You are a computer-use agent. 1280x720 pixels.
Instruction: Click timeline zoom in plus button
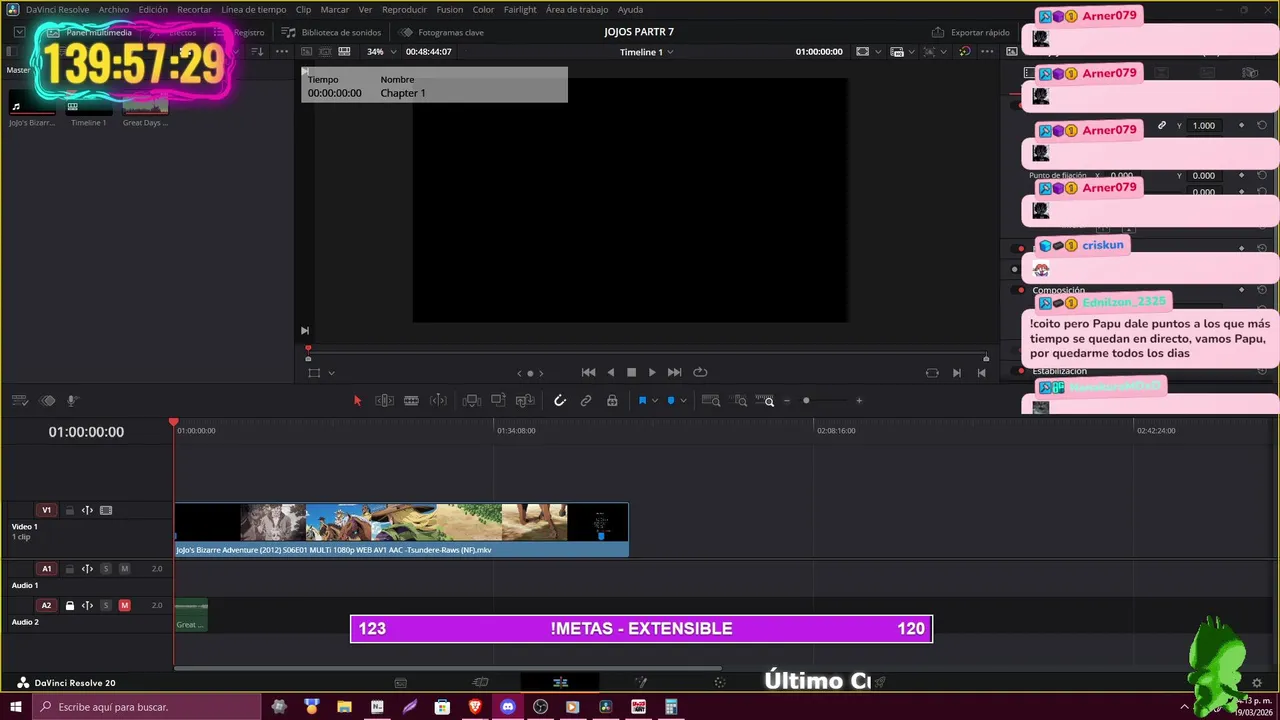[x=858, y=401]
